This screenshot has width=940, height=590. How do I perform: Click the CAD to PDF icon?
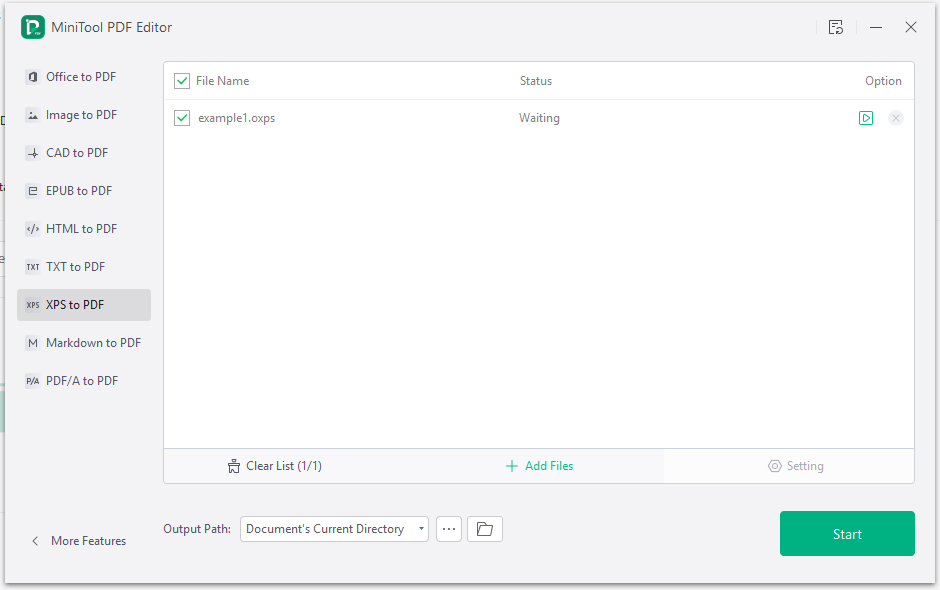33,153
